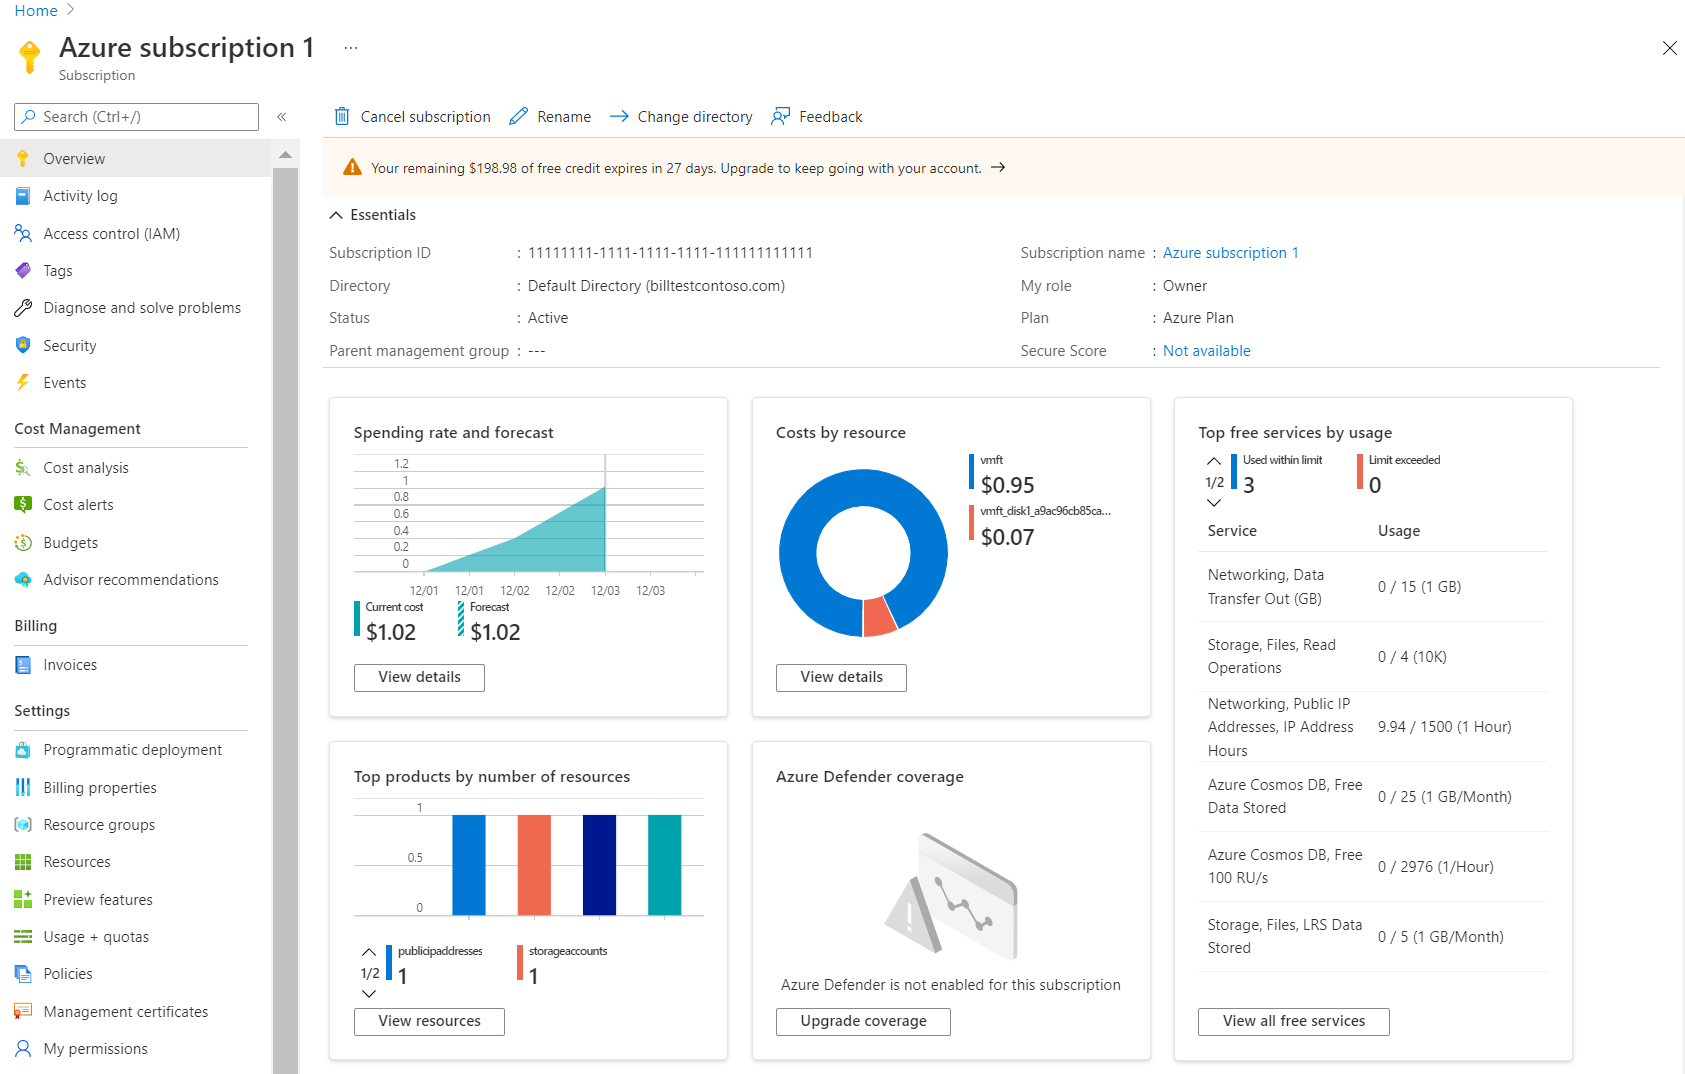
Task: Click inside the sidebar search box
Action: (135, 116)
